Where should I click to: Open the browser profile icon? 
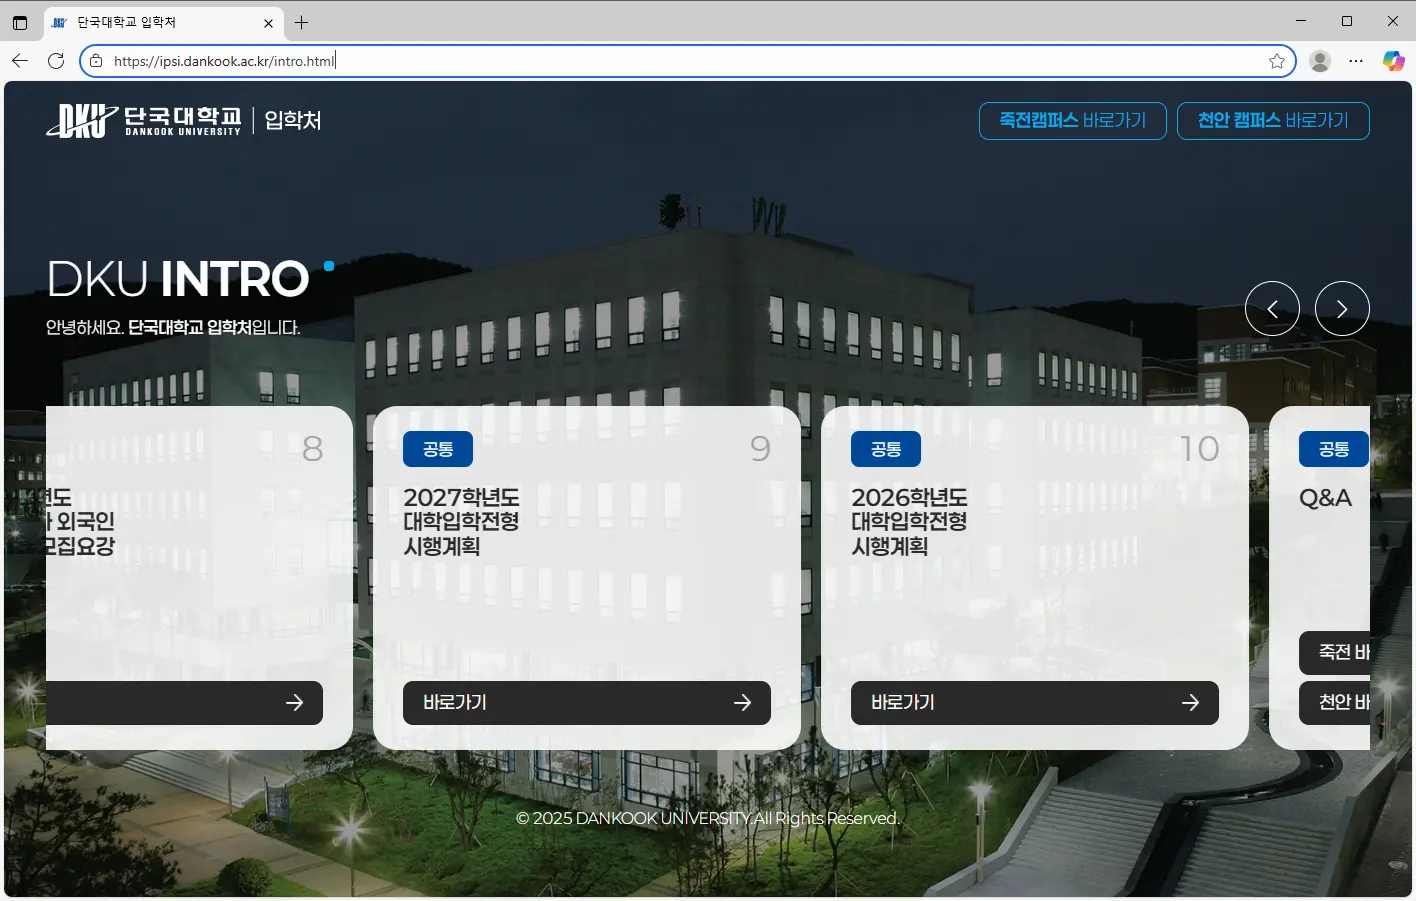tap(1320, 61)
